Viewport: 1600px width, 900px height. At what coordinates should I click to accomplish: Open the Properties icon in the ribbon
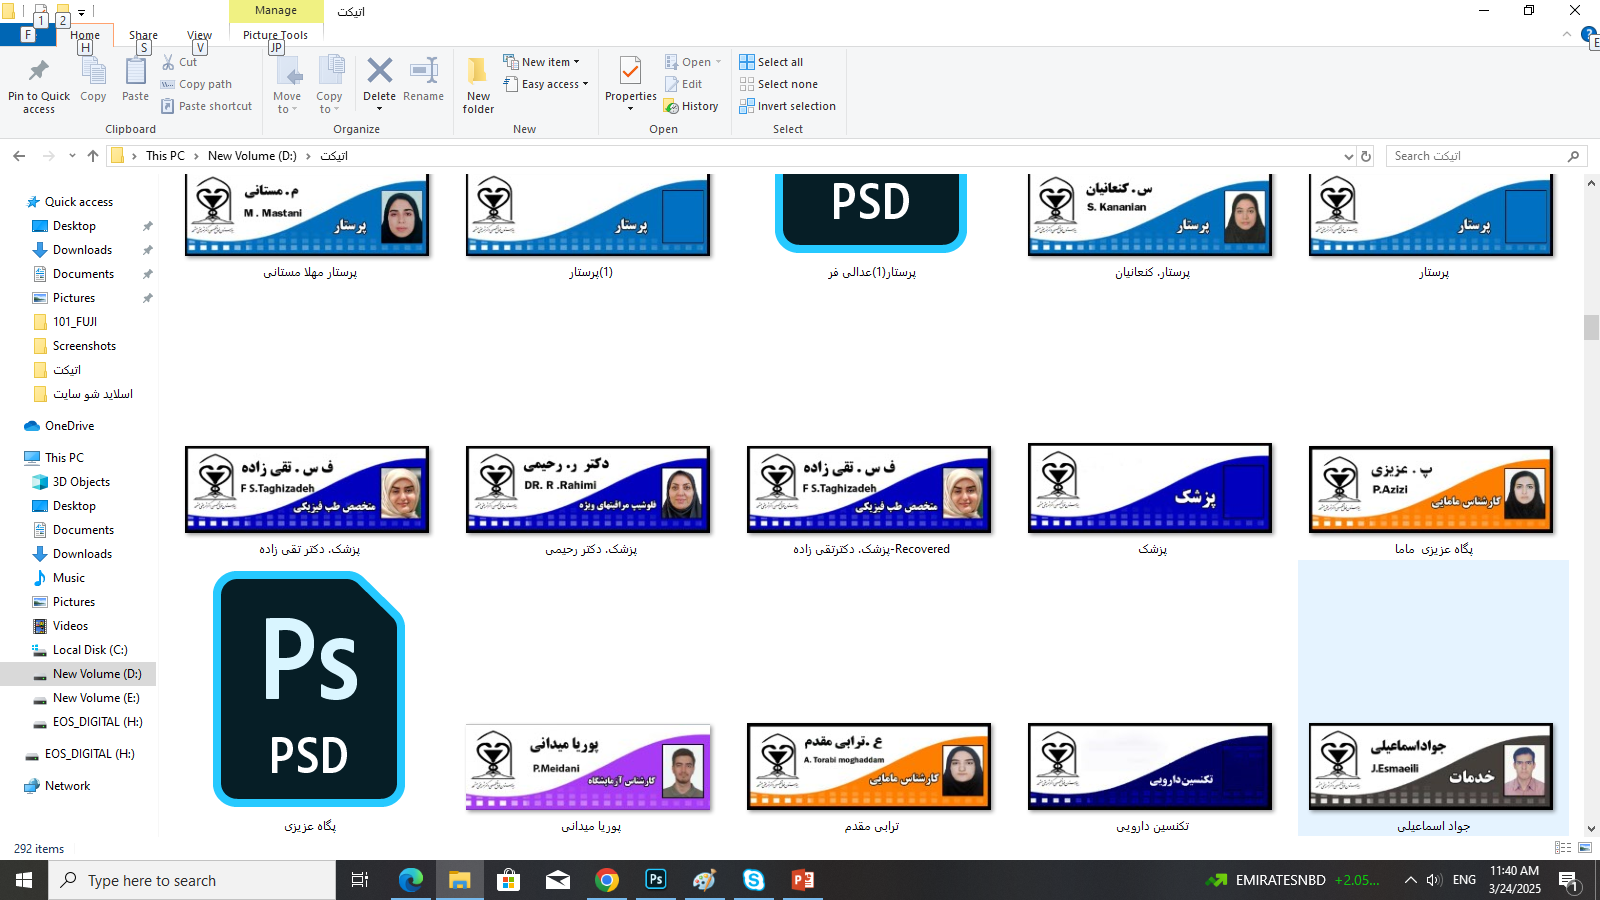(630, 72)
